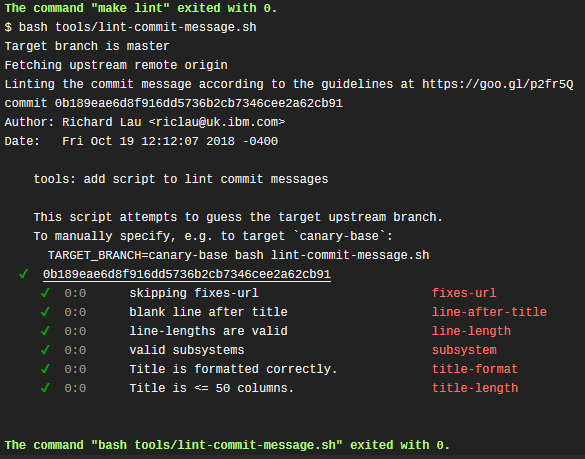Click the checkmark for Title is formatted correctly
The width and height of the screenshot is (585, 459).
pyautogui.click(x=45, y=369)
